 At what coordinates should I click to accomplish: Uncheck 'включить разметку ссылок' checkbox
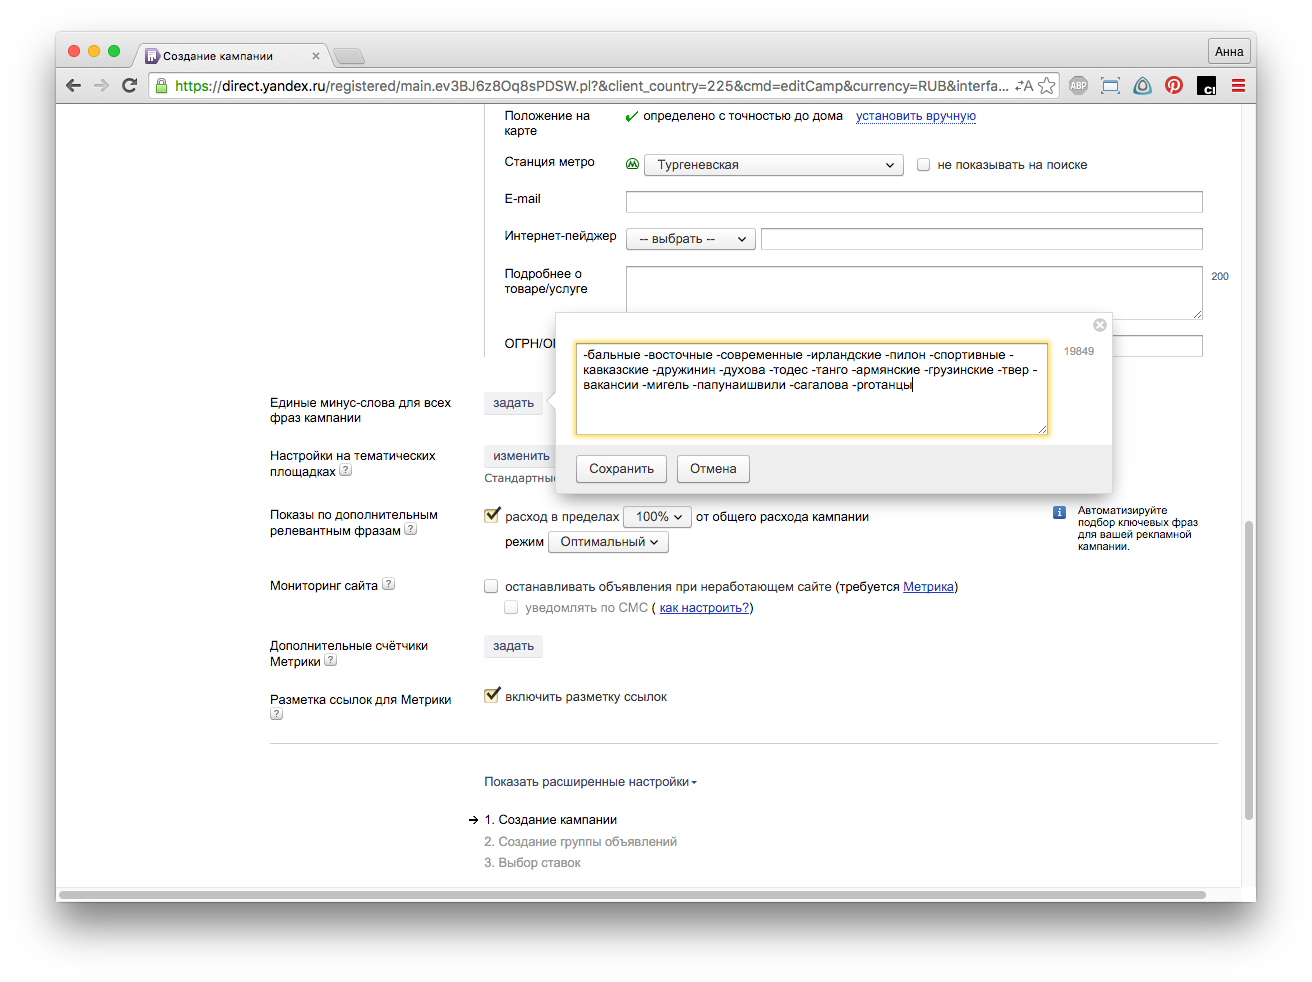[492, 696]
